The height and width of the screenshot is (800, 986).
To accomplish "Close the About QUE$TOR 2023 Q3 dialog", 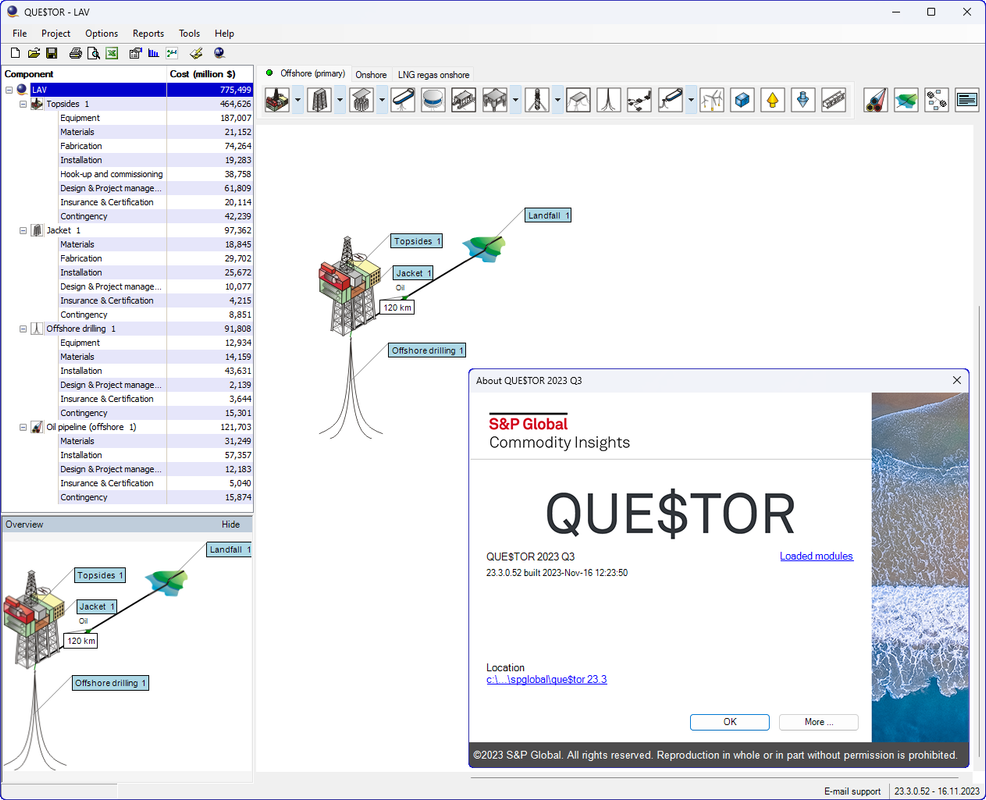I will click(956, 381).
